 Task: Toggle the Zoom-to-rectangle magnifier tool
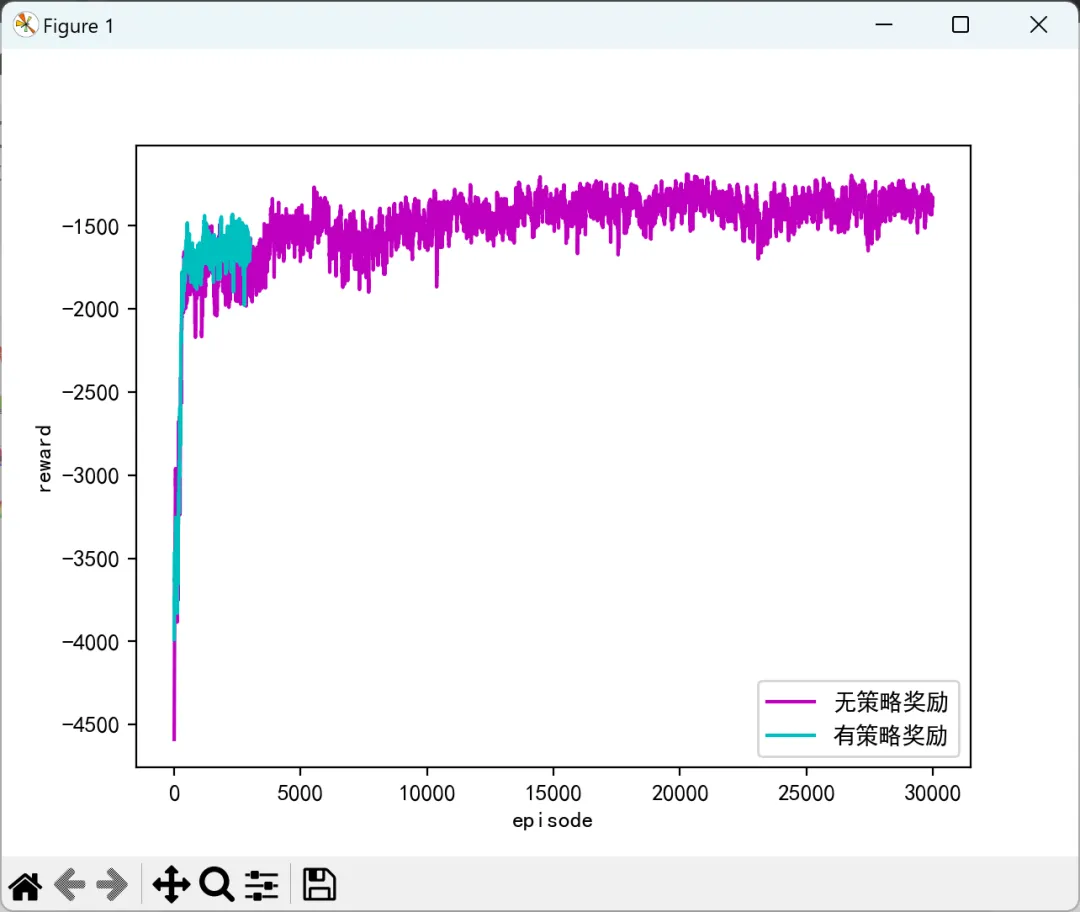217,884
